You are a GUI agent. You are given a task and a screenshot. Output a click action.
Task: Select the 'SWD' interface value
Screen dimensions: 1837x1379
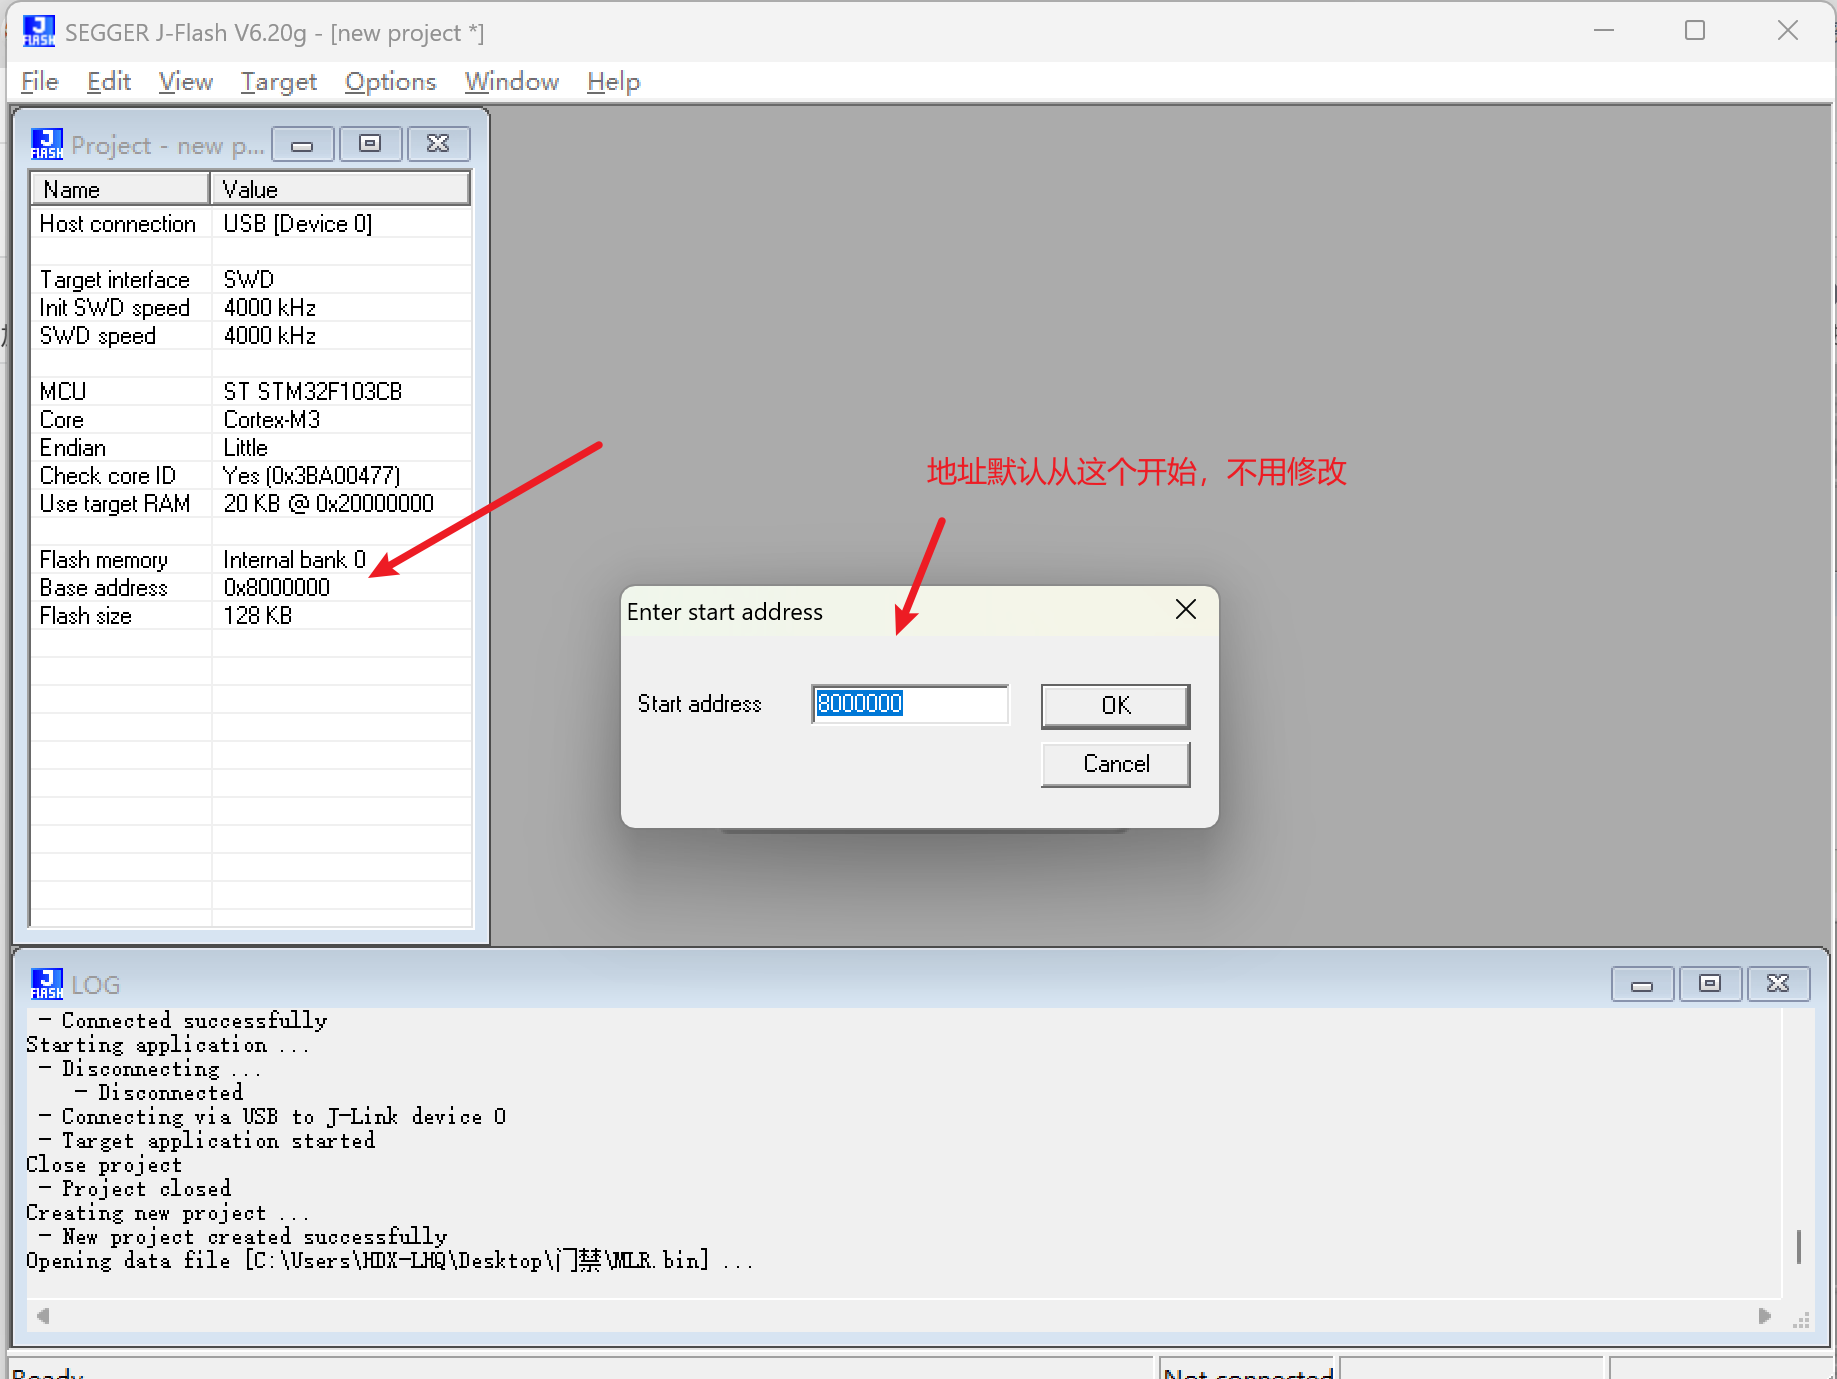tap(249, 280)
